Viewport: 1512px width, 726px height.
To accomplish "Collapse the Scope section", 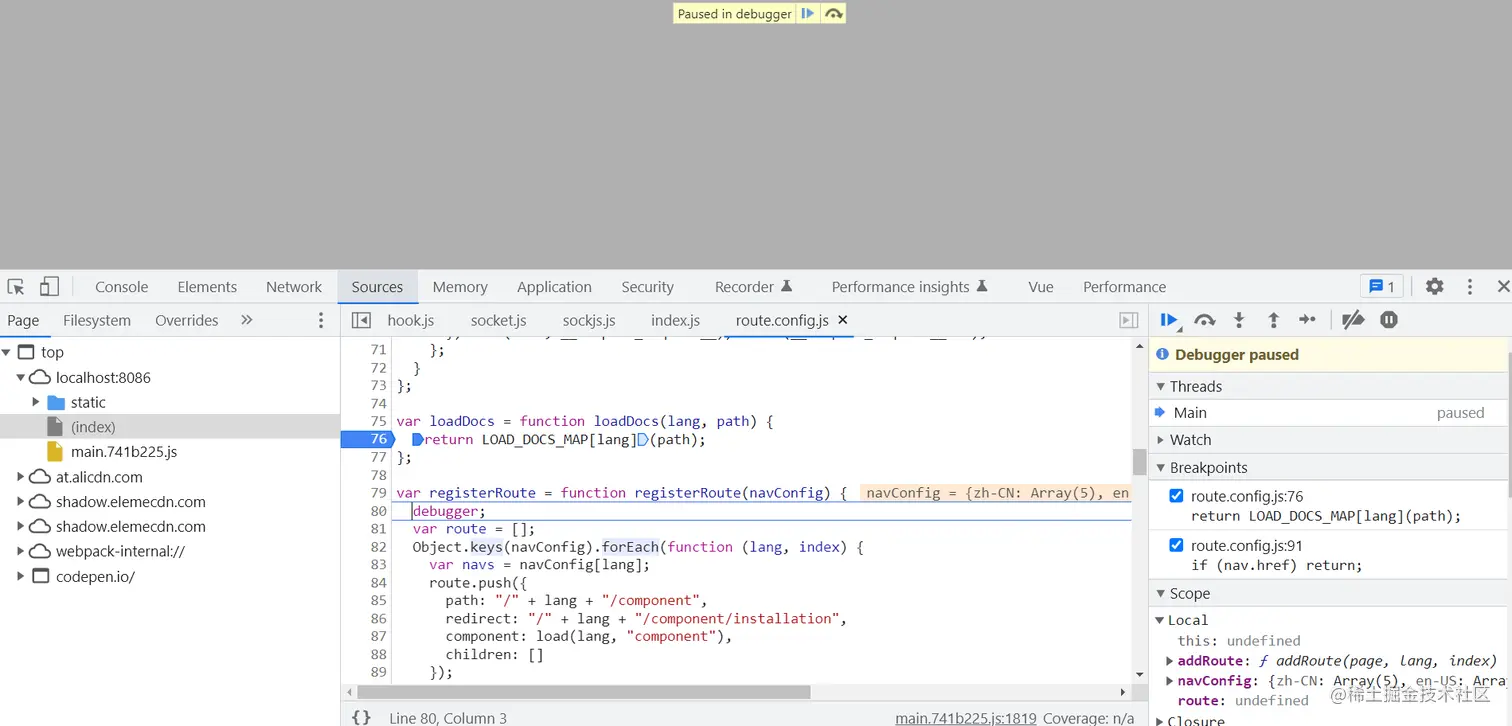I will click(1161, 594).
